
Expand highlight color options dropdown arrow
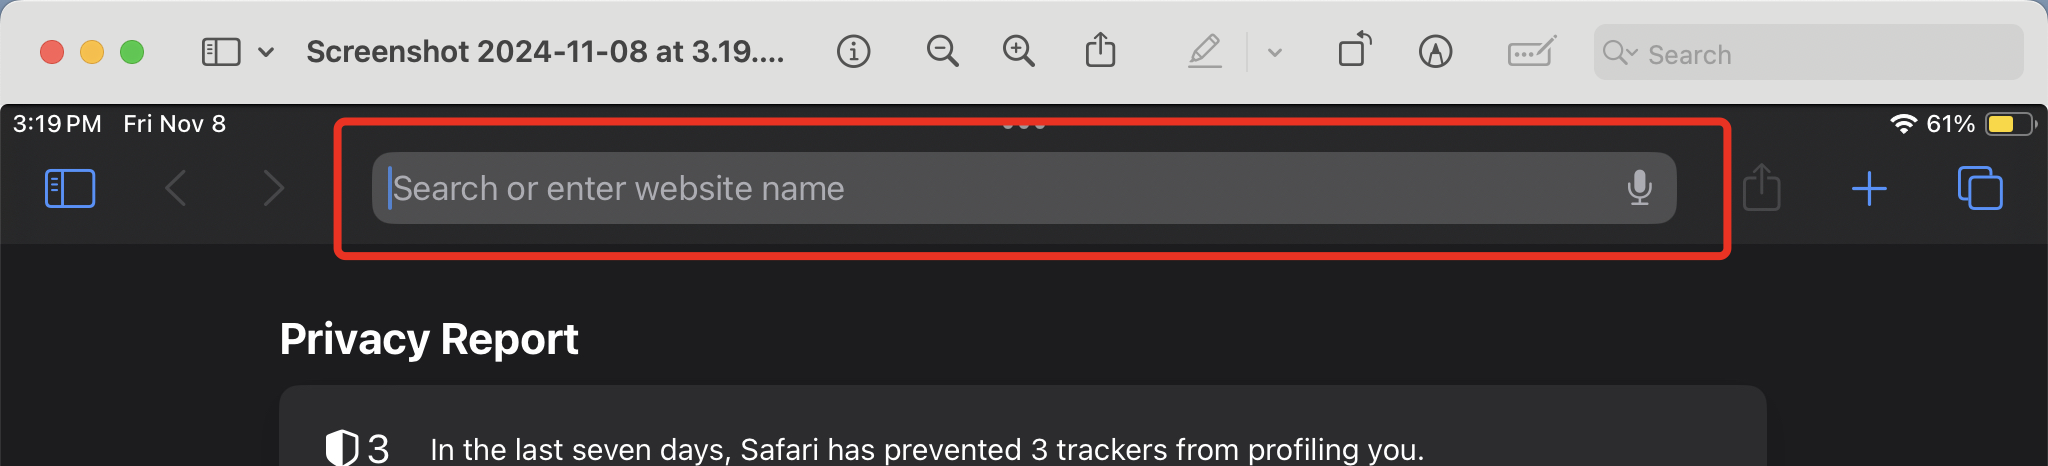click(x=1275, y=52)
